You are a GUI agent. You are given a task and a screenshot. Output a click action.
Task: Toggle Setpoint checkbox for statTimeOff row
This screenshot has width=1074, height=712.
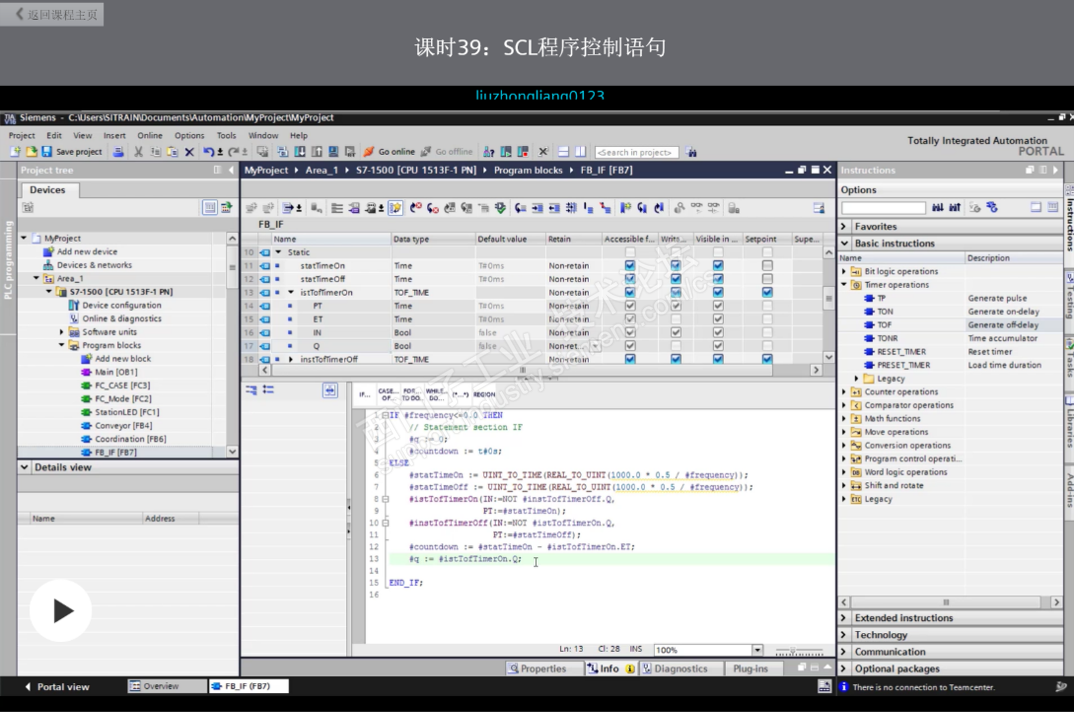click(x=767, y=279)
